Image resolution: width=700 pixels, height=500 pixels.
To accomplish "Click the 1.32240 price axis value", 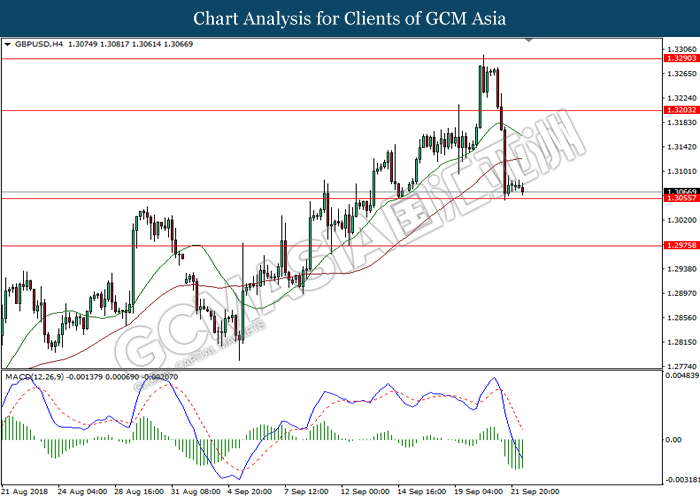I will (x=682, y=98).
